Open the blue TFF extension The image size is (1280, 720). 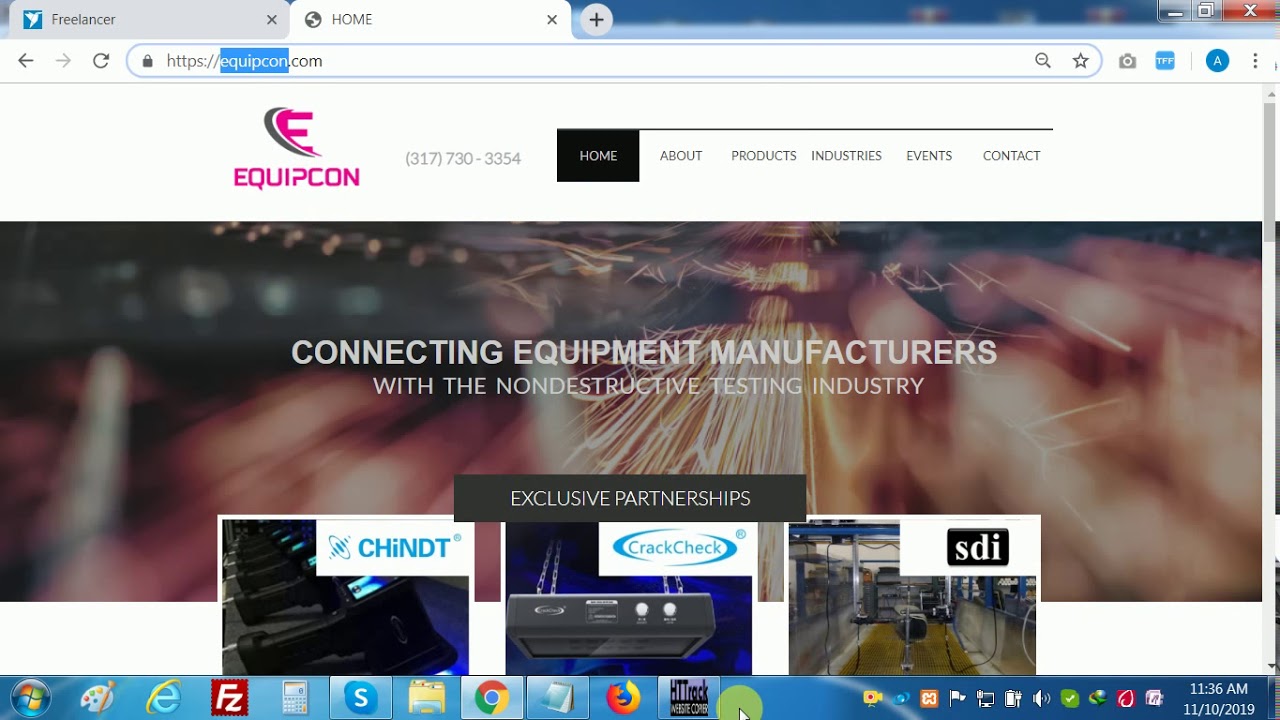[x=1165, y=61]
